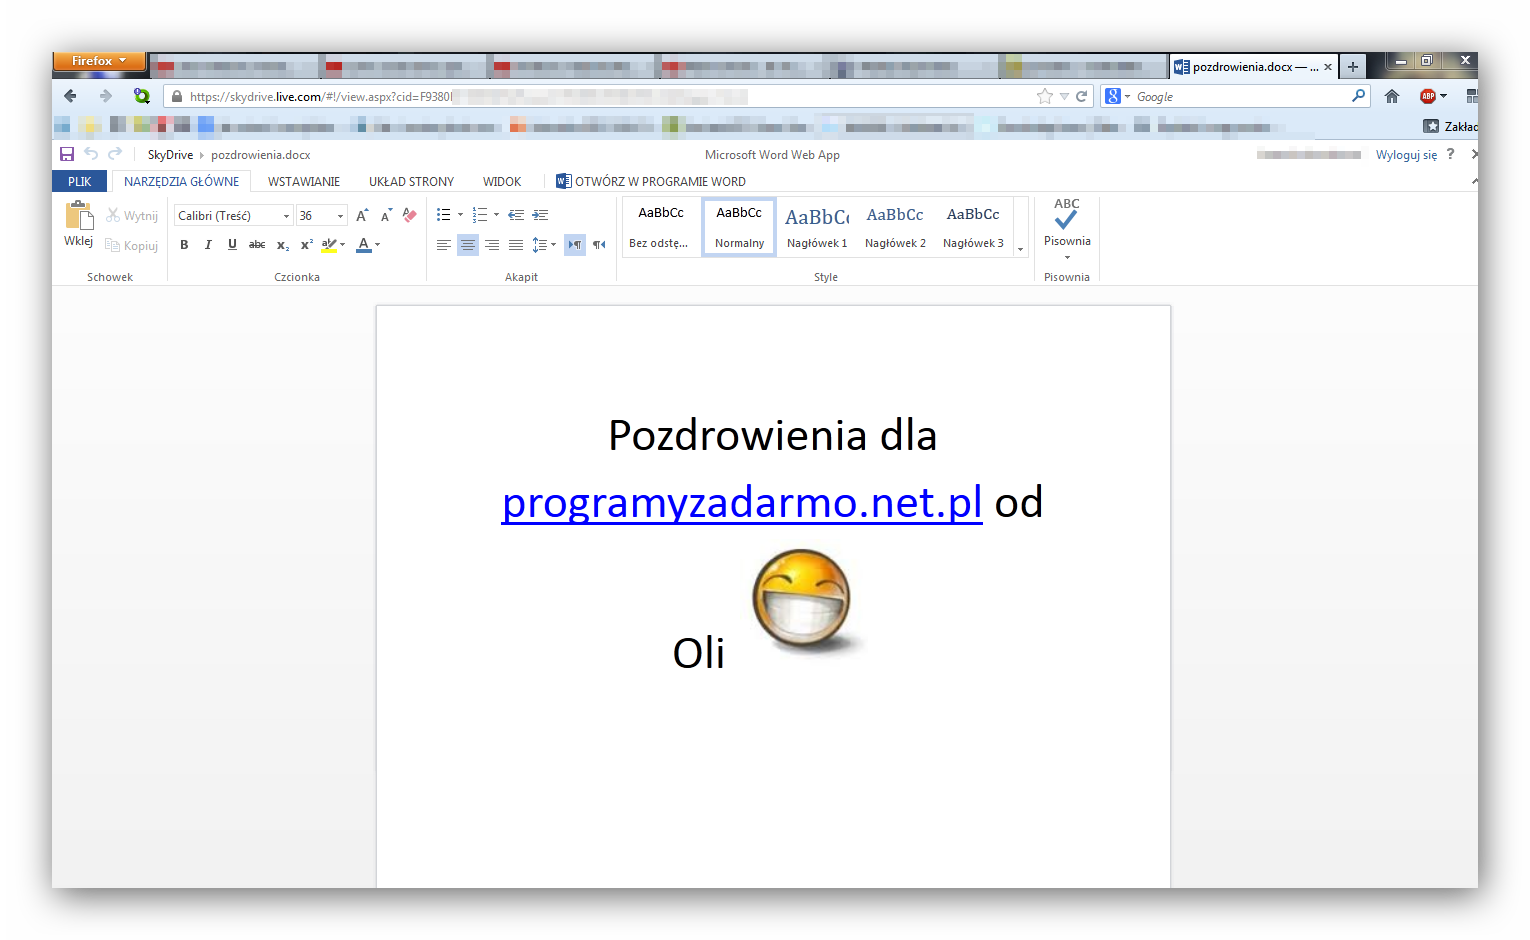Click the Undo arrow icon
The width and height of the screenshot is (1530, 940).
pos(91,154)
